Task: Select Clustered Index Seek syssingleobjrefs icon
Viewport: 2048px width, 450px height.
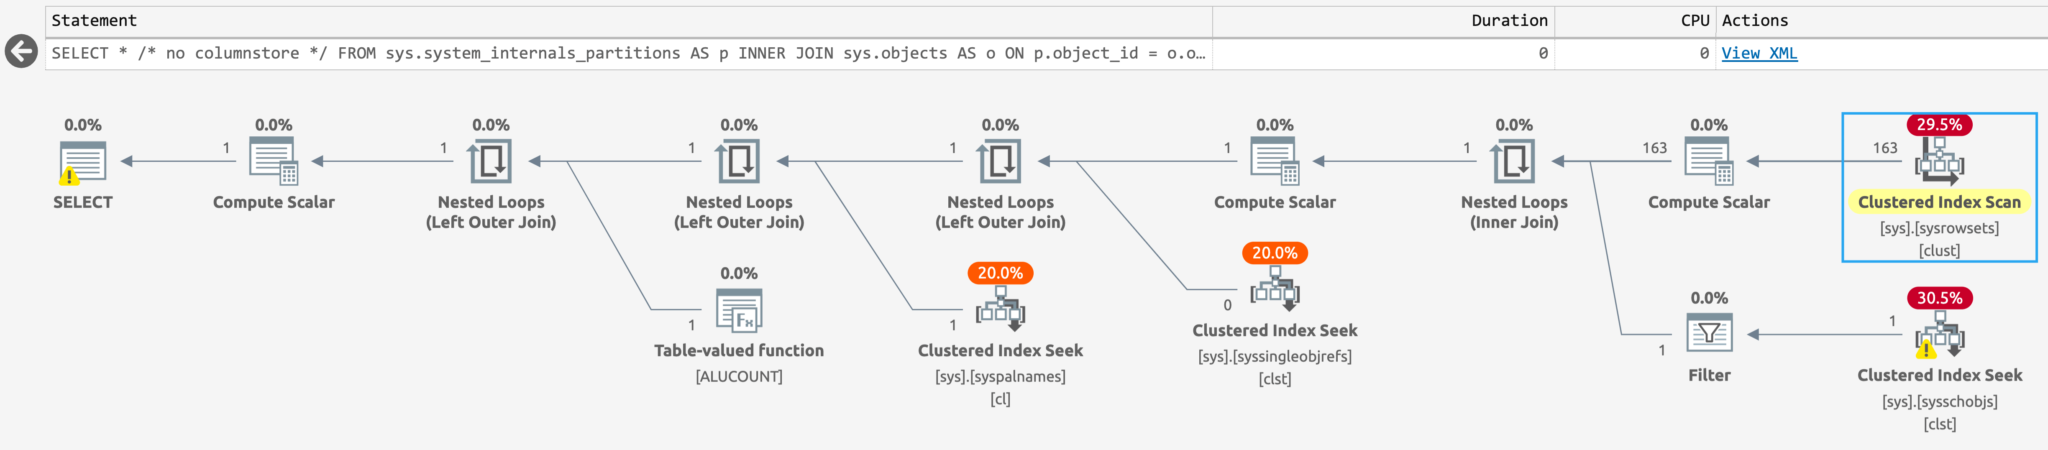Action: coord(1274,290)
